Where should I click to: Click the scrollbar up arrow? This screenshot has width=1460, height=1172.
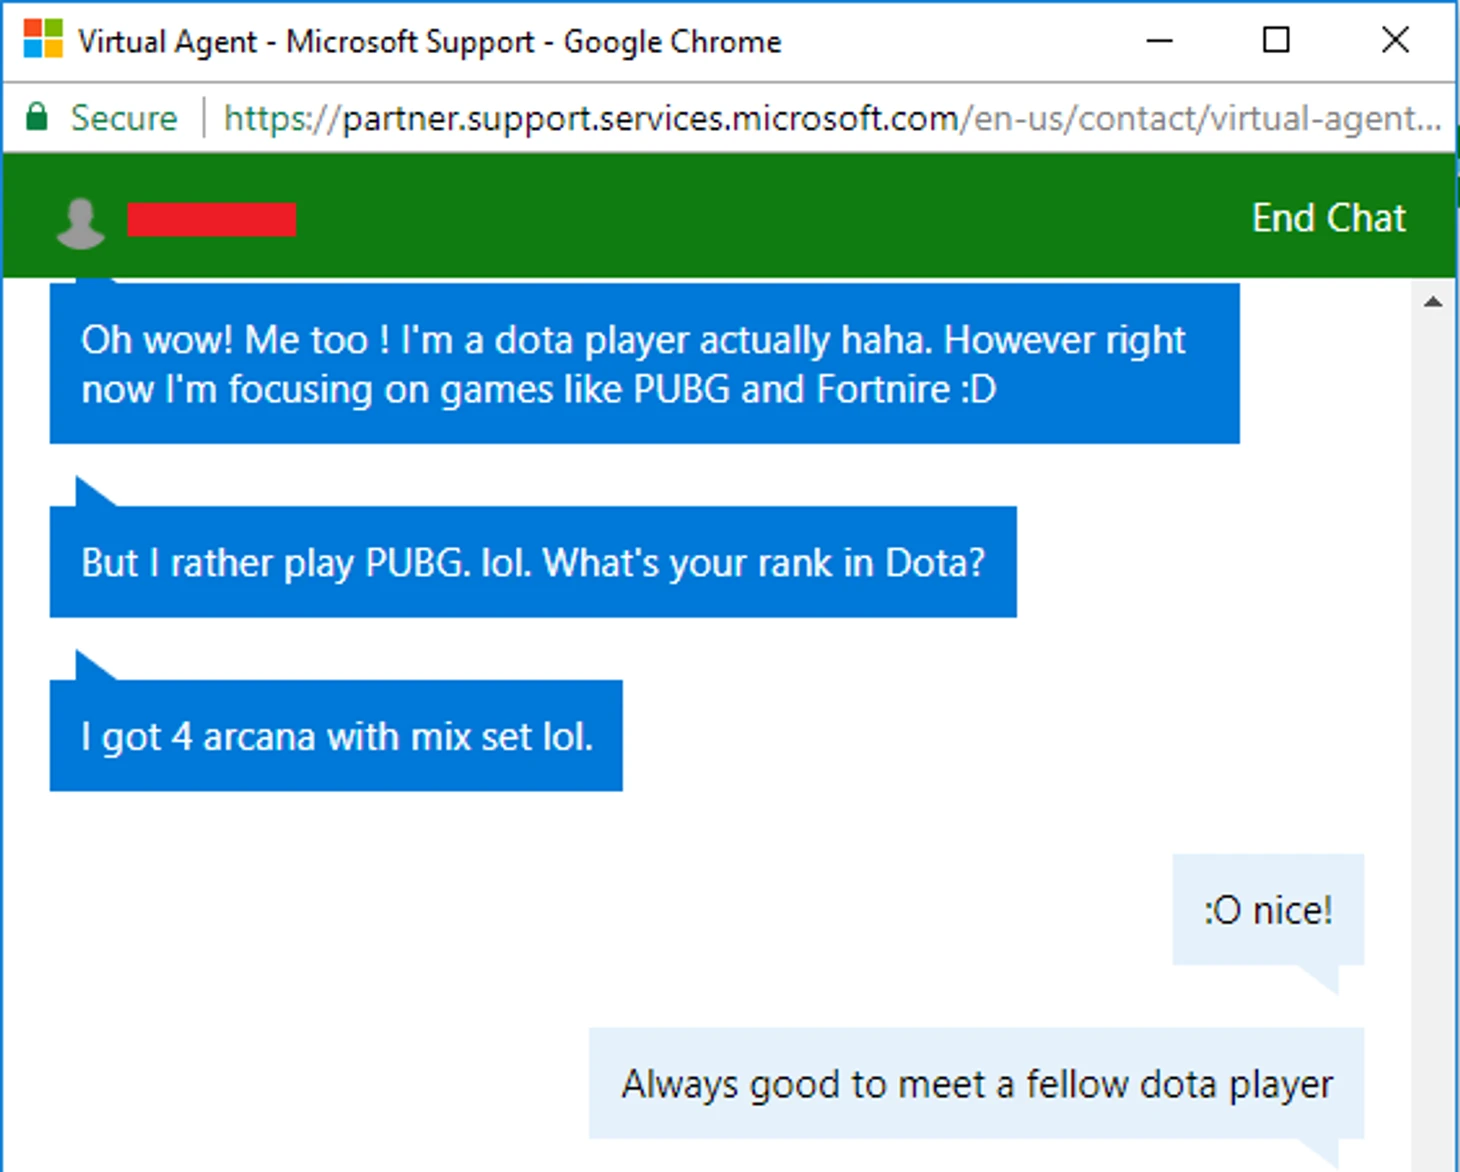[1433, 302]
